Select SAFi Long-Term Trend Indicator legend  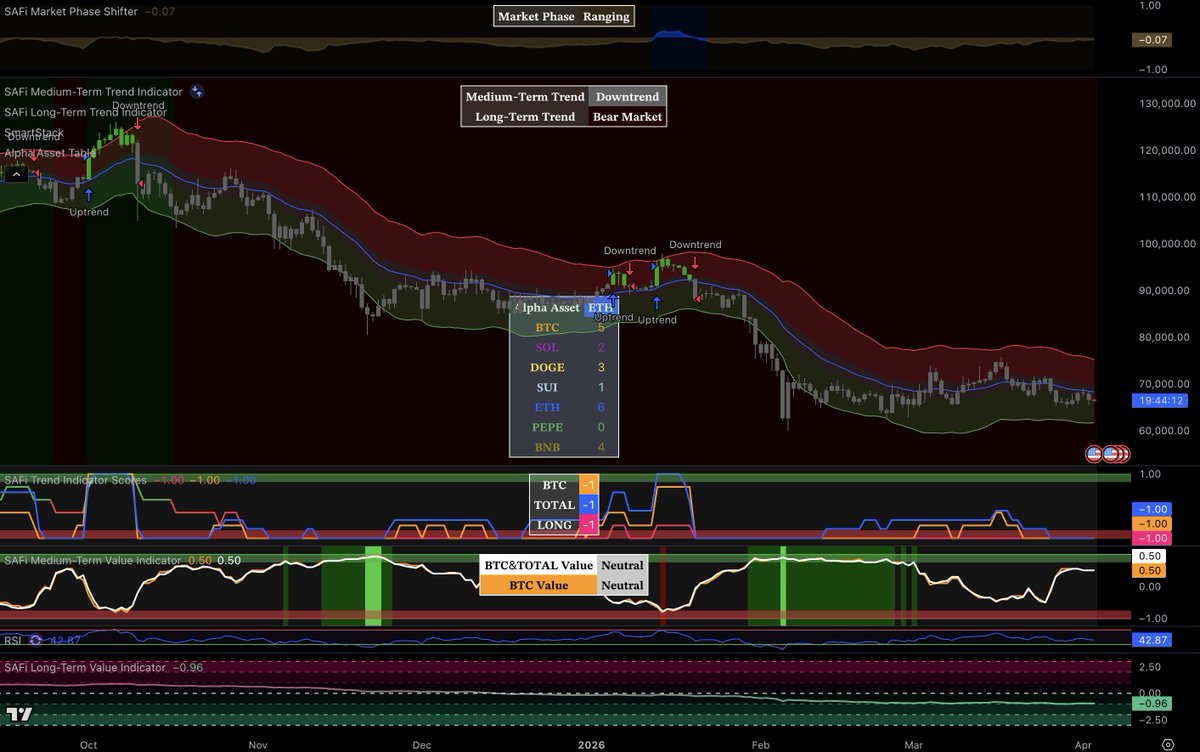85,112
